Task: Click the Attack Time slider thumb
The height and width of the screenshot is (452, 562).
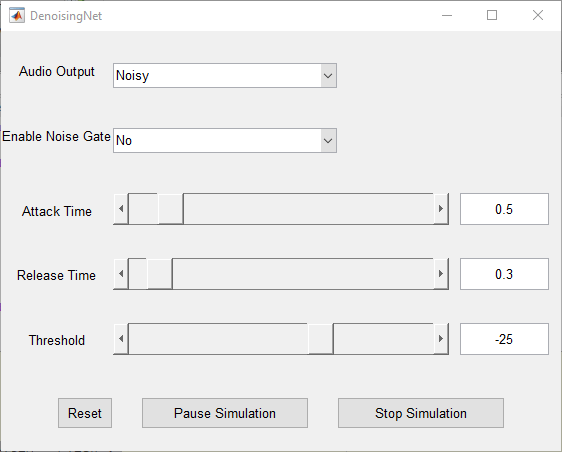Action: [171, 209]
